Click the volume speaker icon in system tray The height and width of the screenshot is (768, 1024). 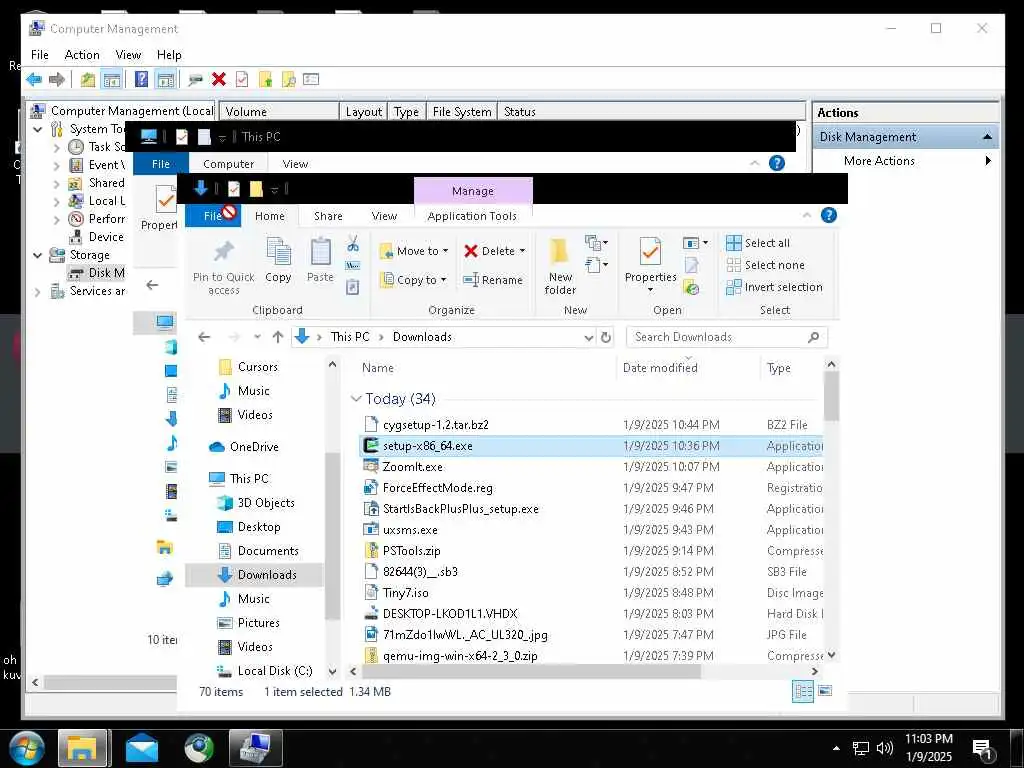pos(885,748)
